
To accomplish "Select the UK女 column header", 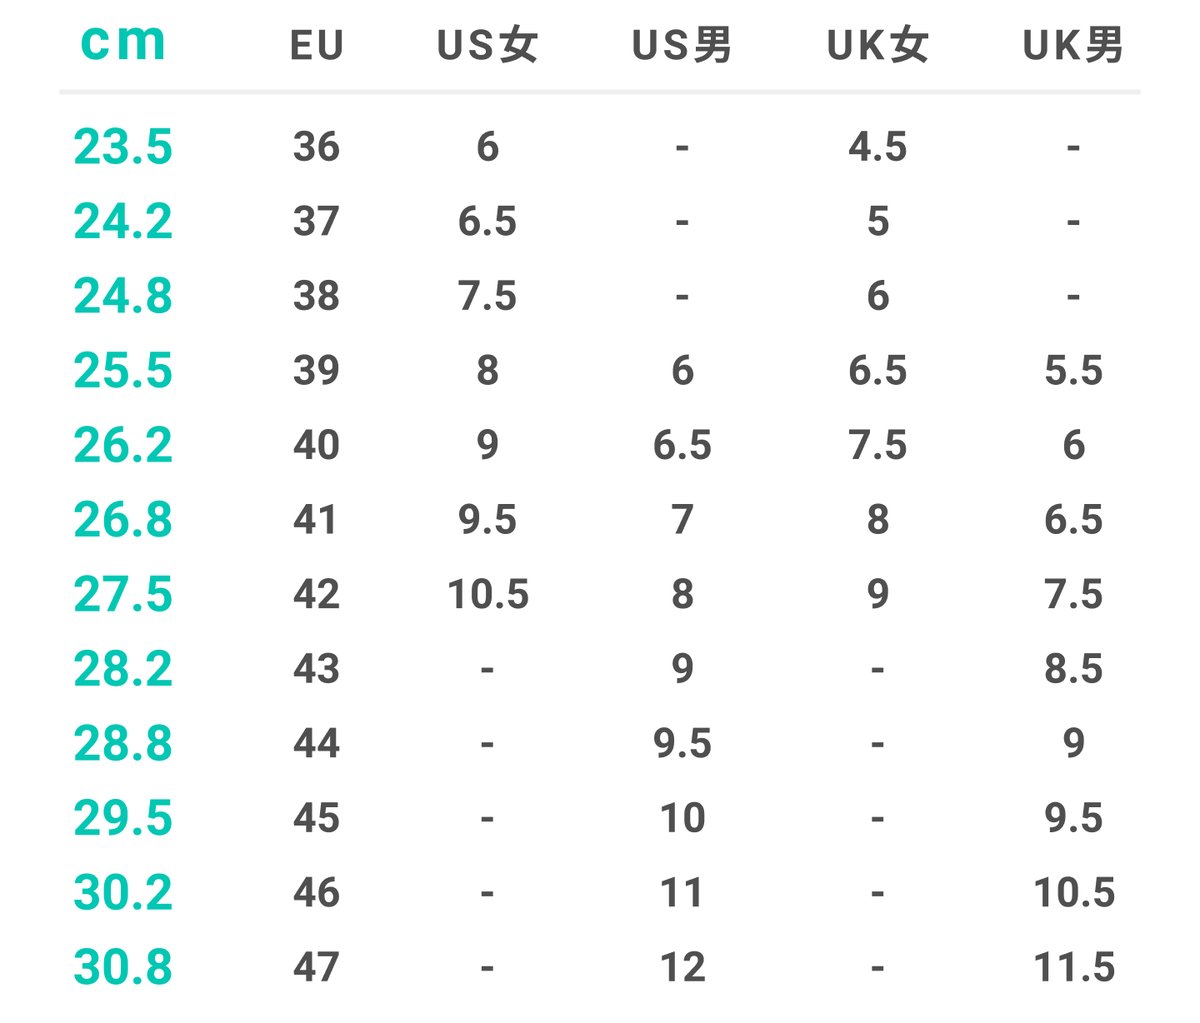I will (878, 46).
